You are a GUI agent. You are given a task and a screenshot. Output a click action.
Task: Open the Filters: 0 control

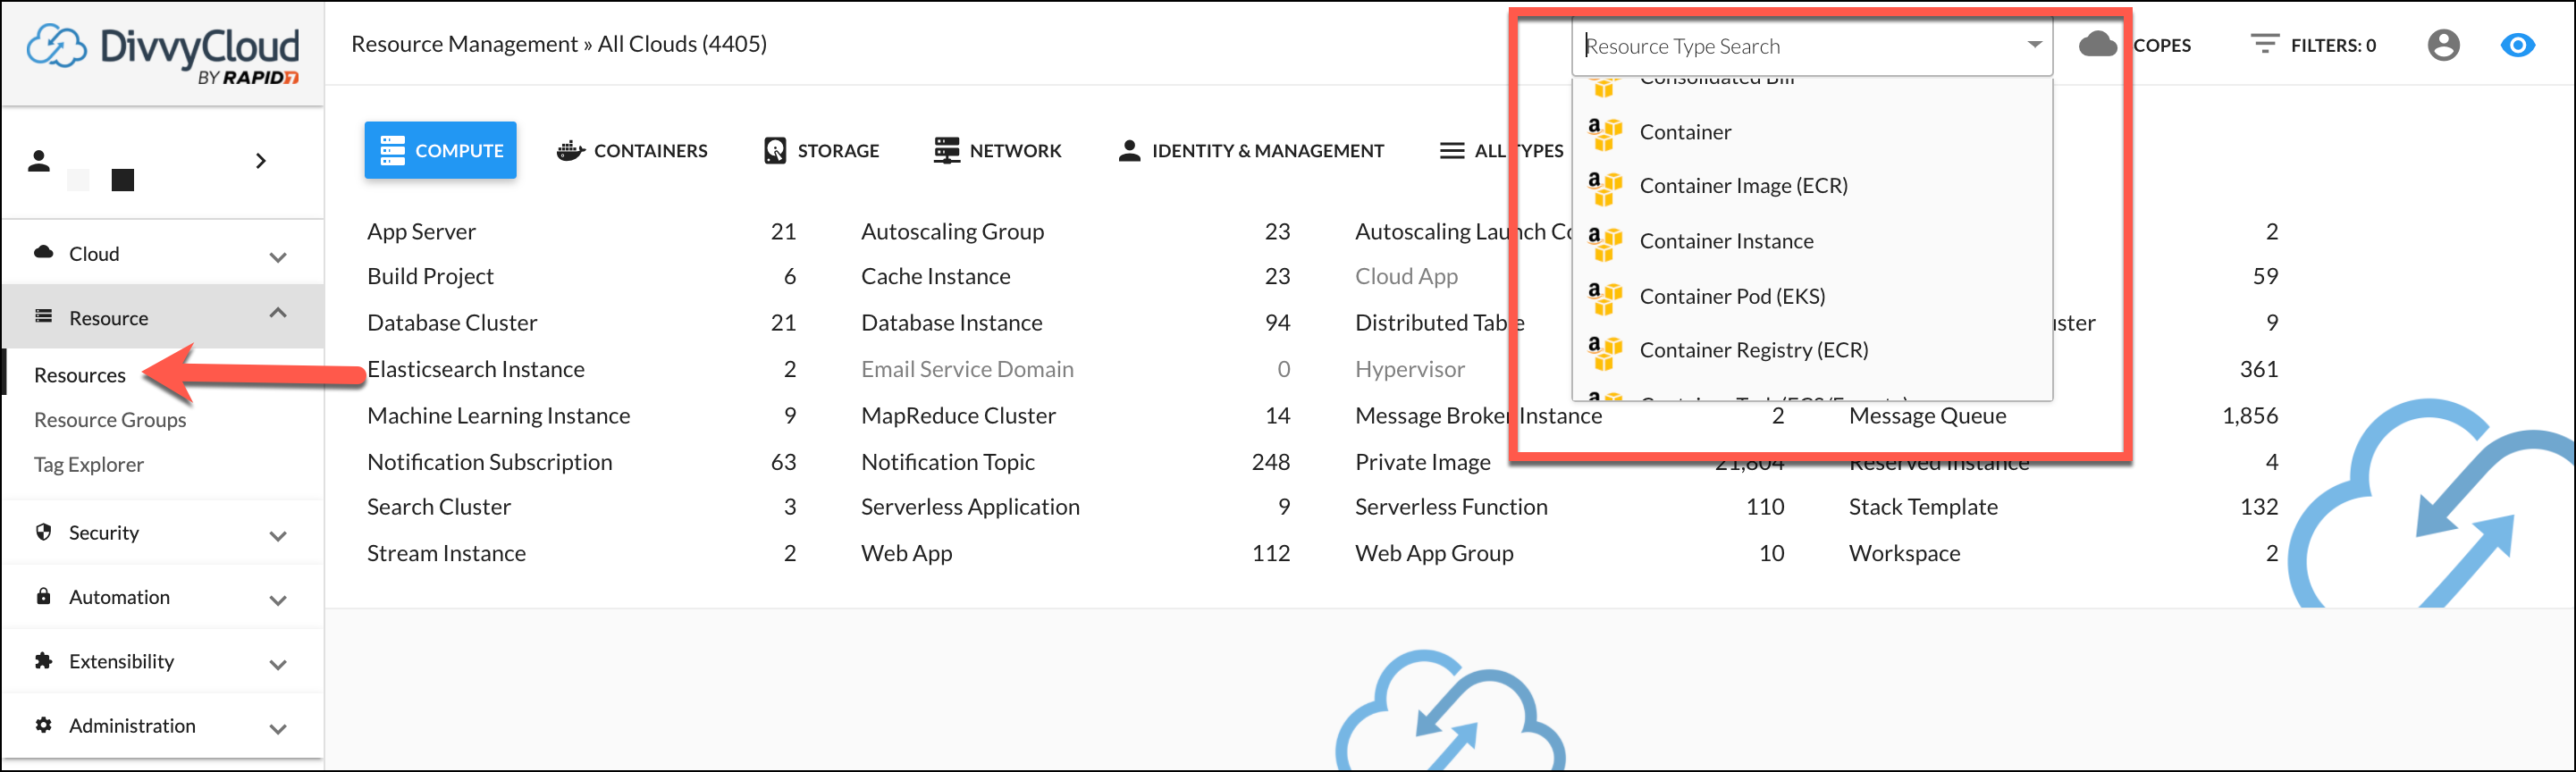(2313, 45)
